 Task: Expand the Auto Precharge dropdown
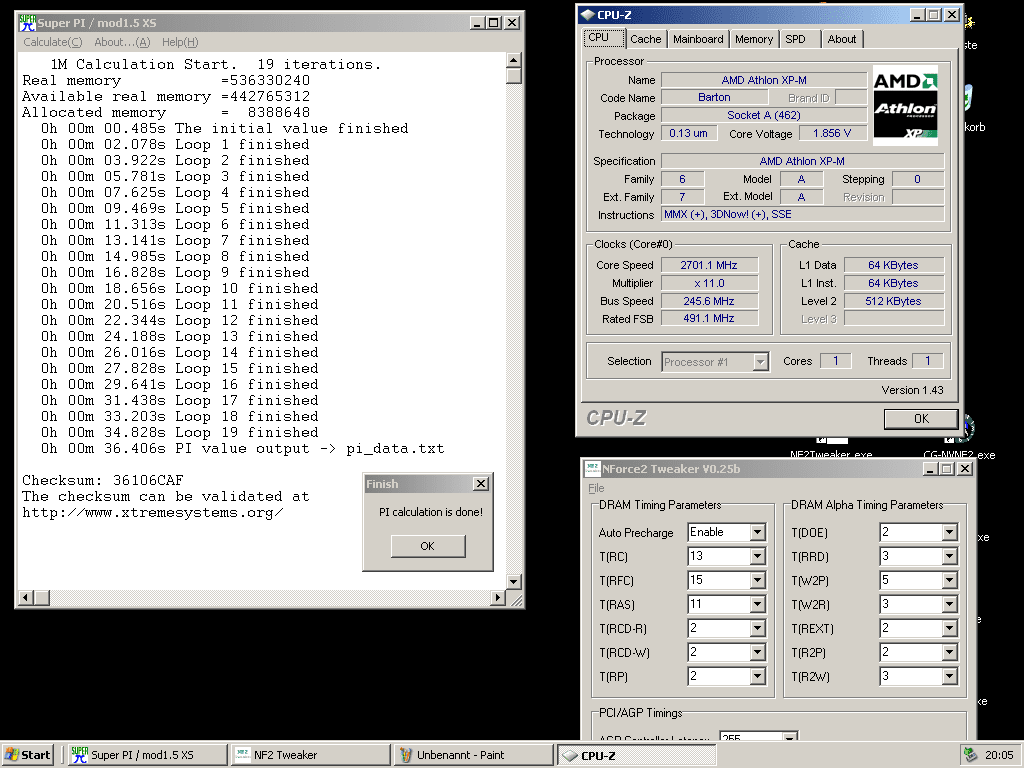(758, 532)
